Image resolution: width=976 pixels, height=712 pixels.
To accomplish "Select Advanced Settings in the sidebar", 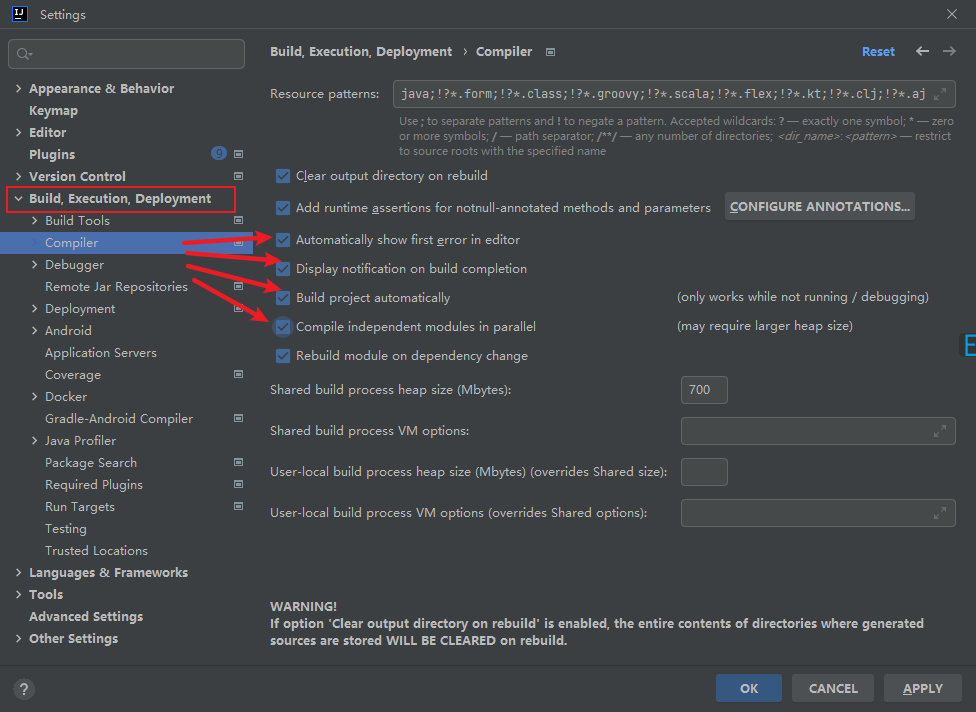I will 86,617.
